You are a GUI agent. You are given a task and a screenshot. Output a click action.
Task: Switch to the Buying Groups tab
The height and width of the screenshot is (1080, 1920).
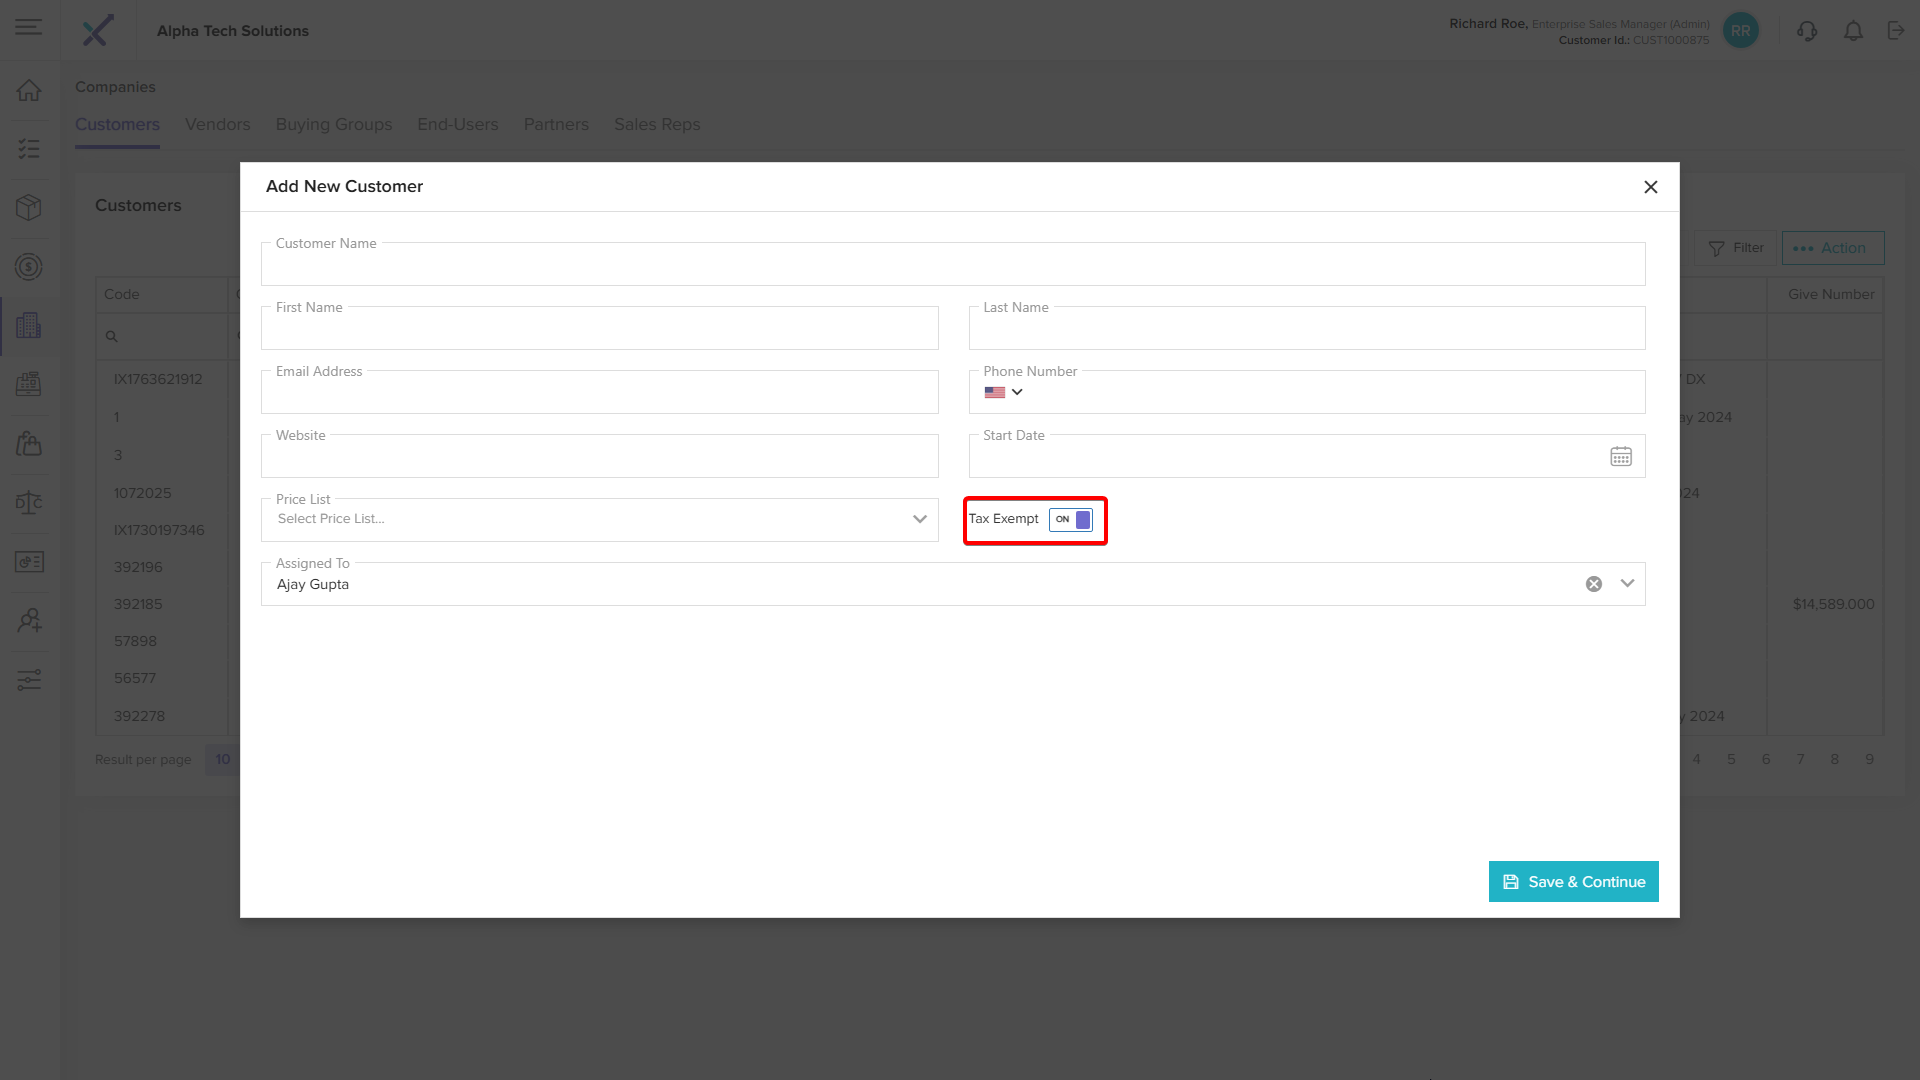pos(334,125)
